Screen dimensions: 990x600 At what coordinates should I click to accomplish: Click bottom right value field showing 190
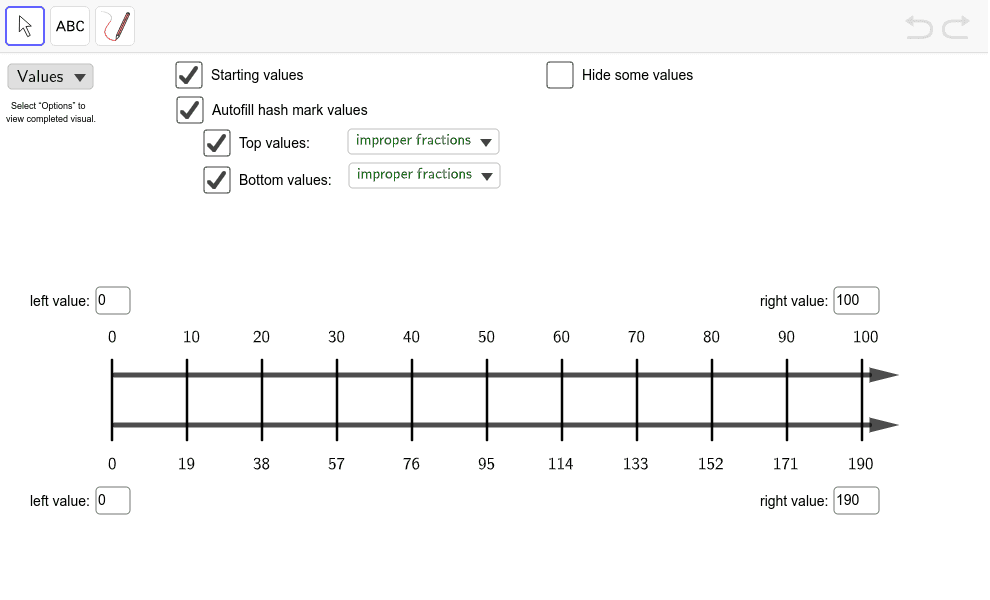tap(856, 500)
